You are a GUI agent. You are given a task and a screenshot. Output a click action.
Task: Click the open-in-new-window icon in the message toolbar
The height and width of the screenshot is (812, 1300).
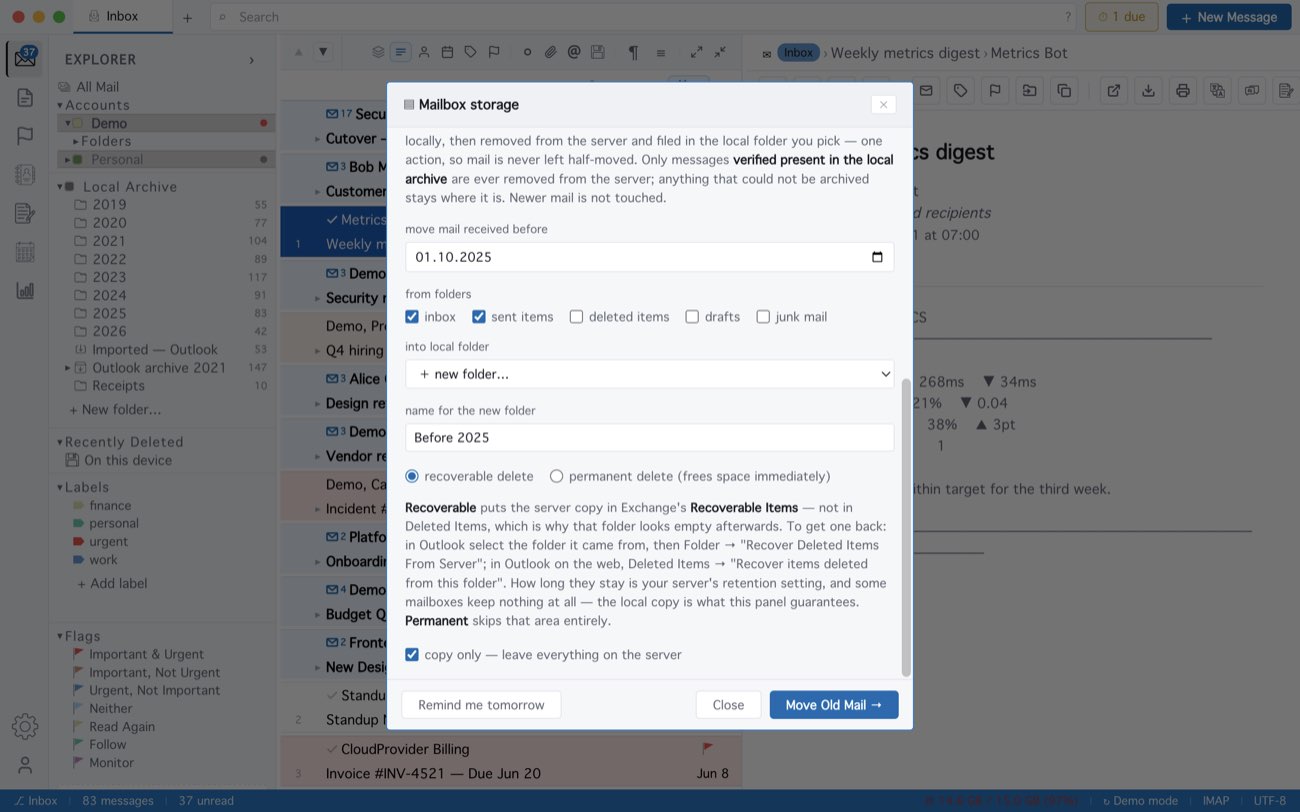(x=1113, y=91)
